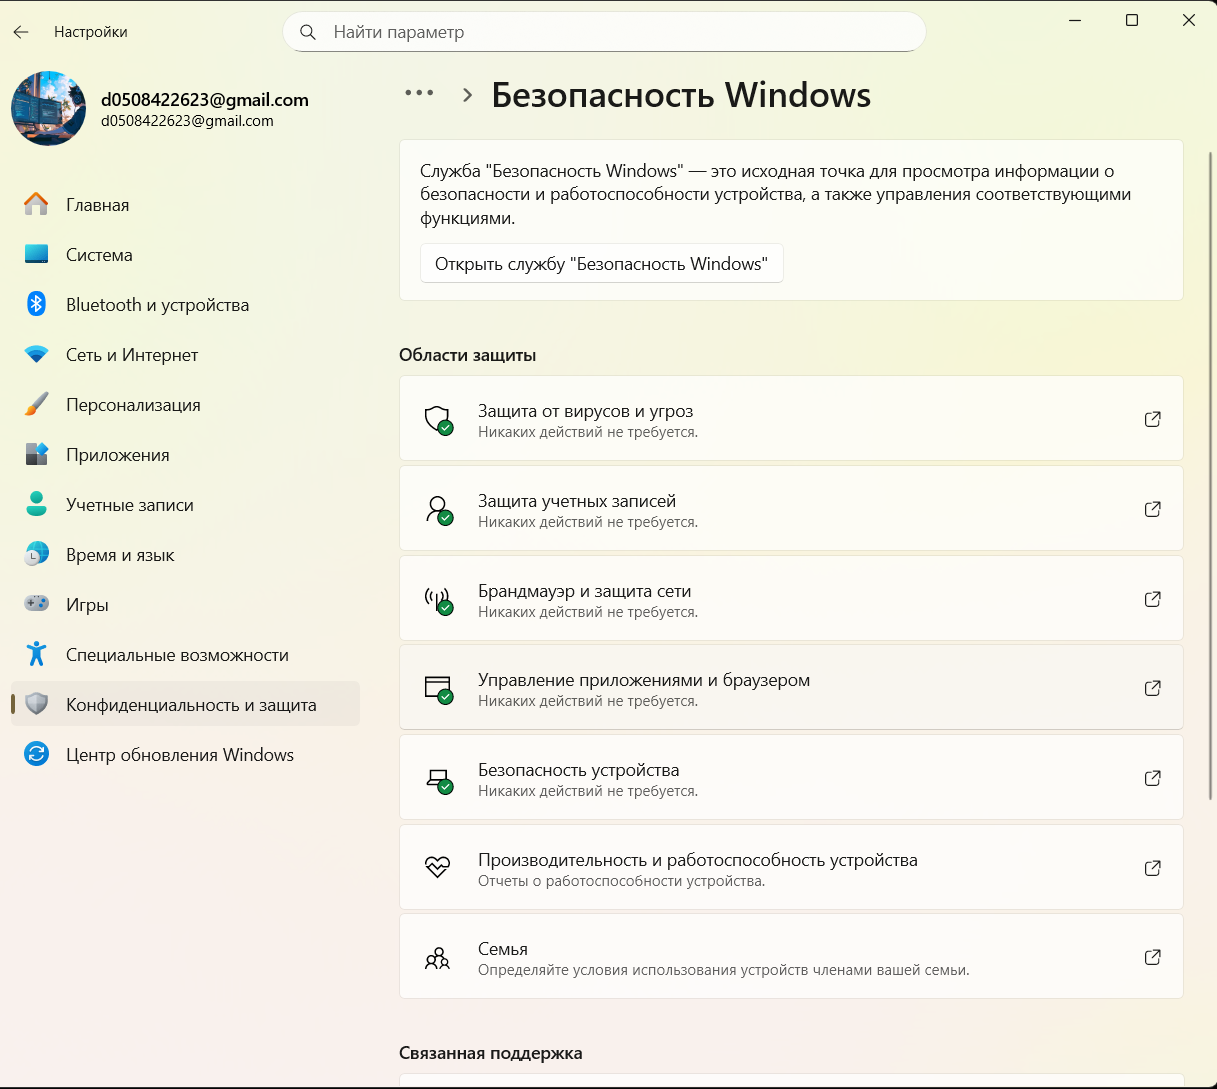The height and width of the screenshot is (1089, 1217).
Task: Click the Приложения sidebar label
Action: coord(117,455)
